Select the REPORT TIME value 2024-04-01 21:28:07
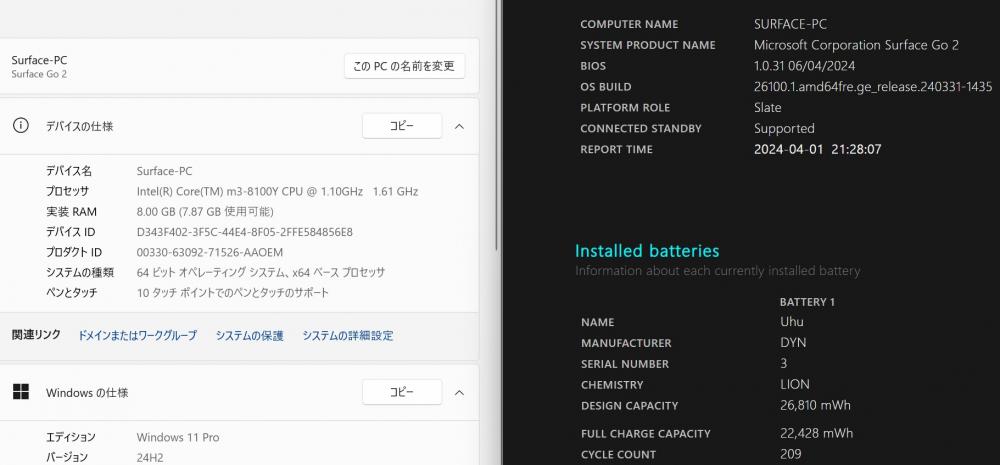 pyautogui.click(x=818, y=149)
